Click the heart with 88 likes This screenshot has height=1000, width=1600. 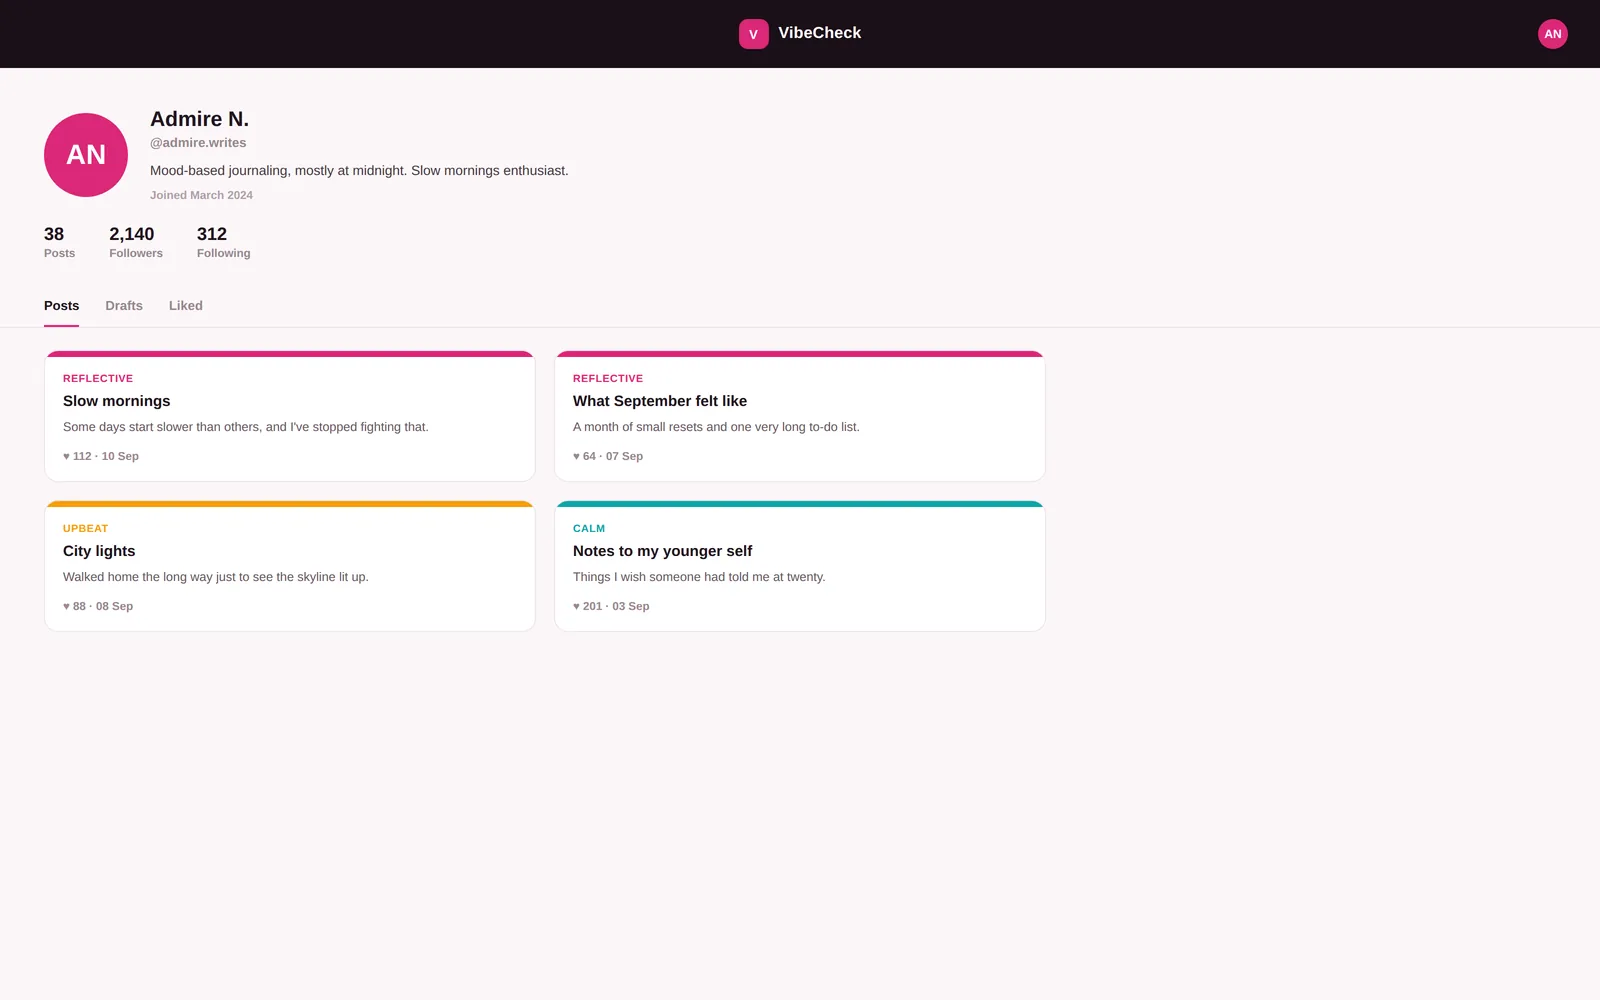coord(67,606)
